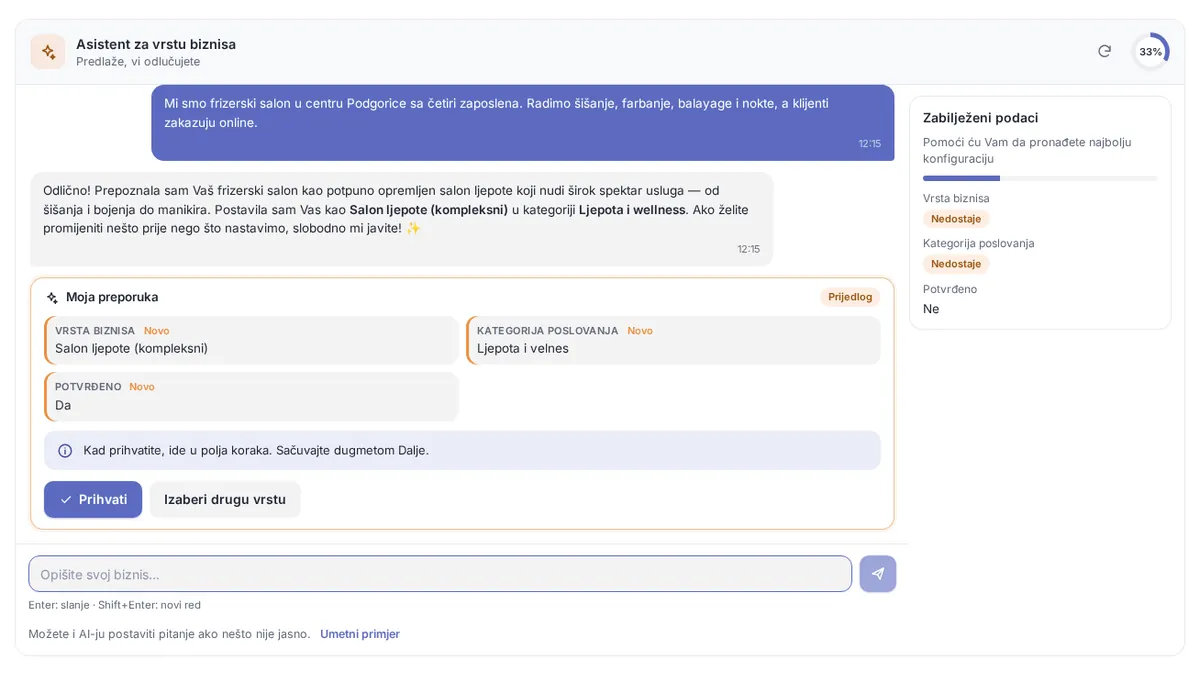The image size is (1200, 675).
Task: Choose Izaberi drugu vrstu
Action: [x=225, y=500]
